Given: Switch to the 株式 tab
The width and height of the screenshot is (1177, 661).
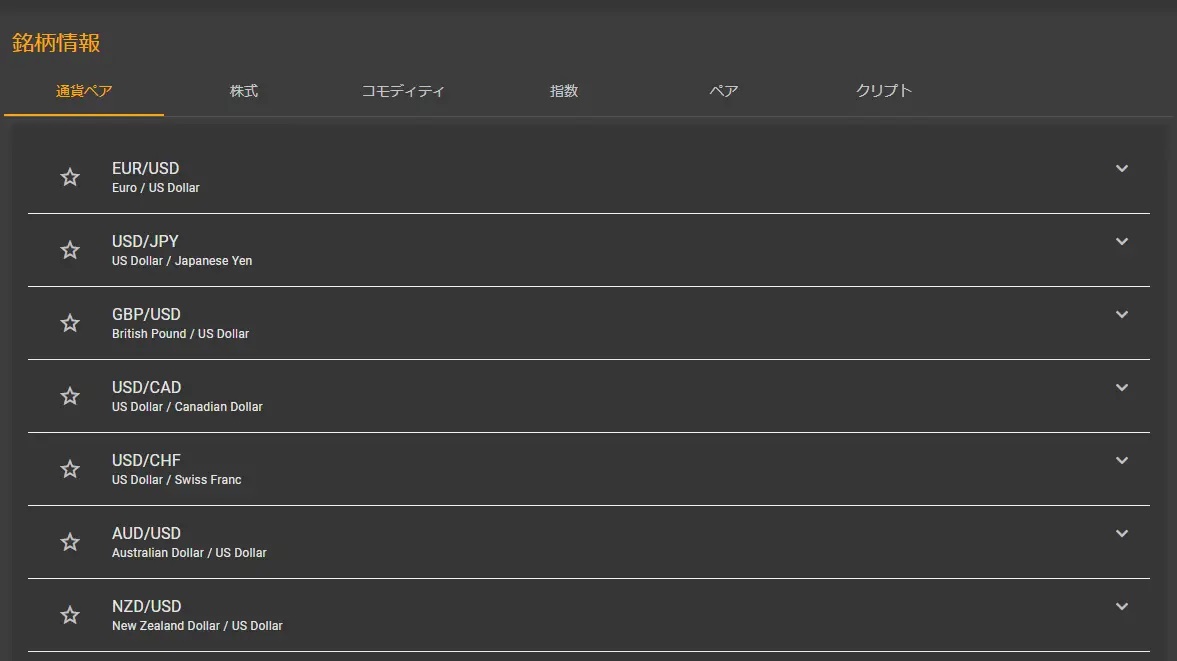Looking at the screenshot, I should pyautogui.click(x=244, y=91).
